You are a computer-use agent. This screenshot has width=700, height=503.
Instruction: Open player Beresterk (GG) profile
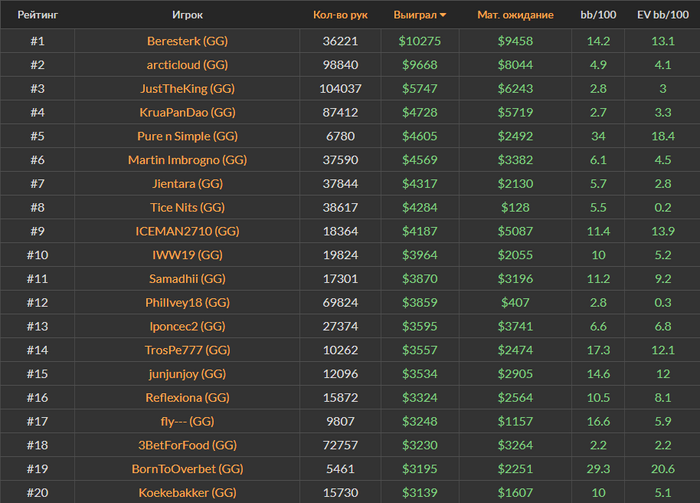click(189, 41)
